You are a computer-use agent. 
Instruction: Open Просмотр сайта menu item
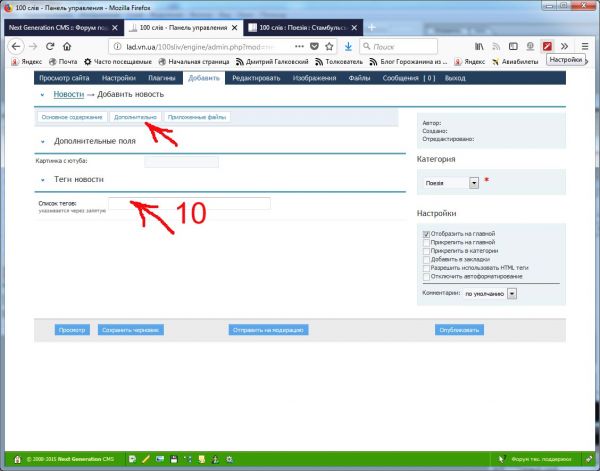64,78
